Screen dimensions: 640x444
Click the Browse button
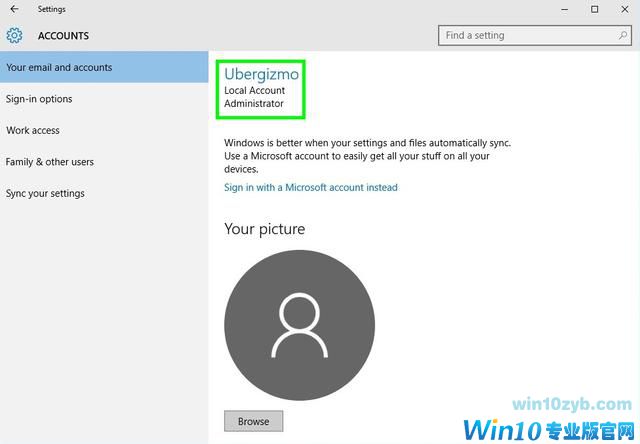click(253, 421)
